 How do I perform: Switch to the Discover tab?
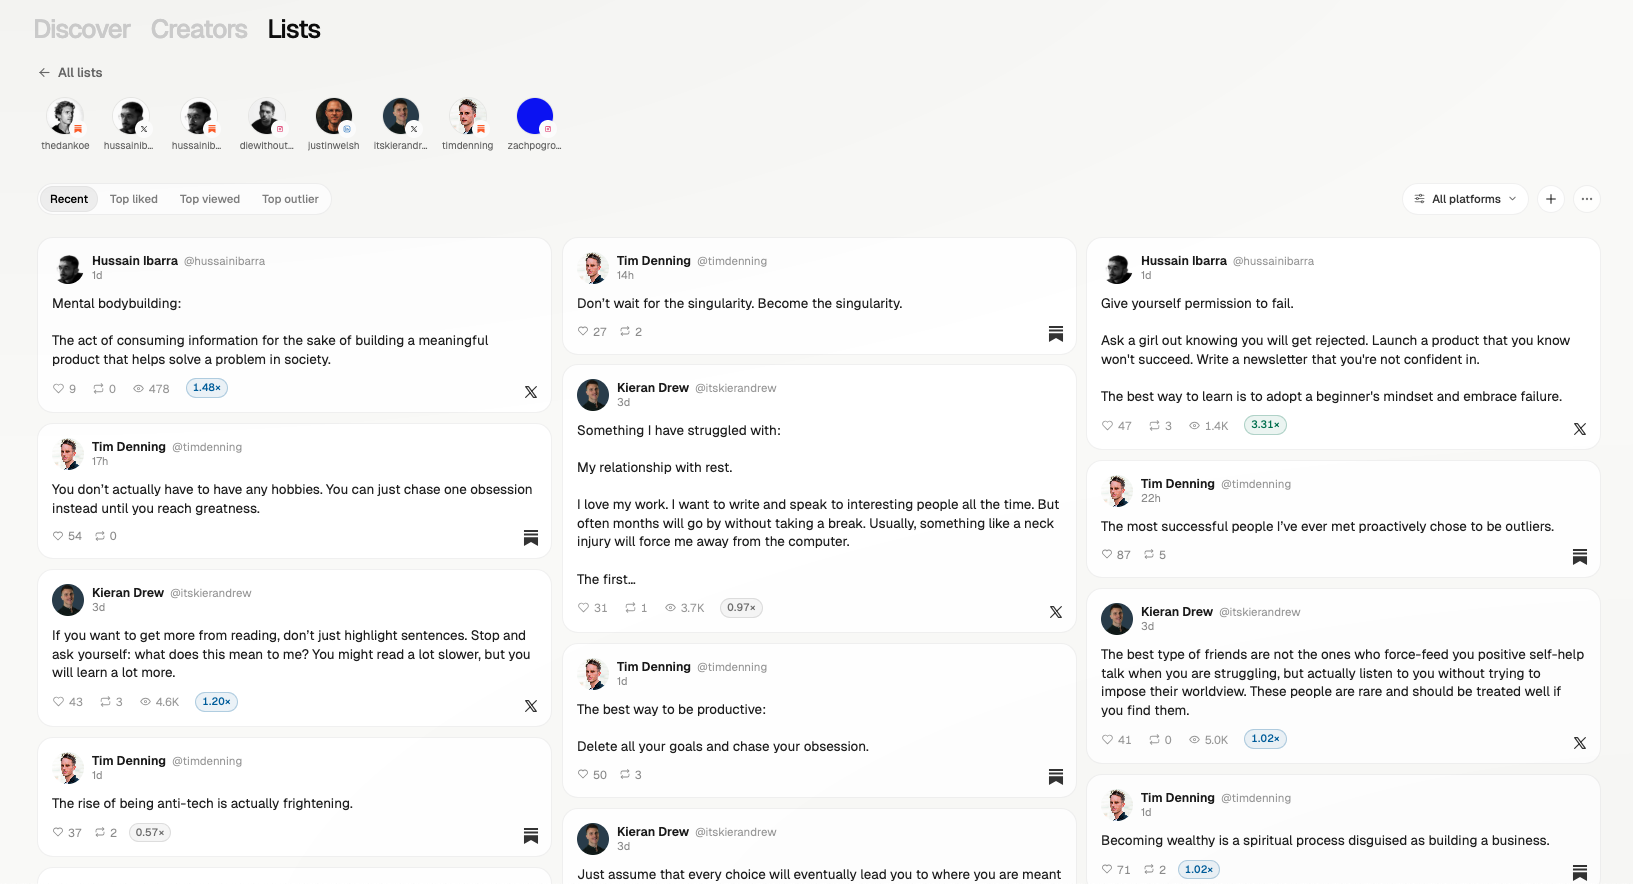pyautogui.click(x=82, y=29)
